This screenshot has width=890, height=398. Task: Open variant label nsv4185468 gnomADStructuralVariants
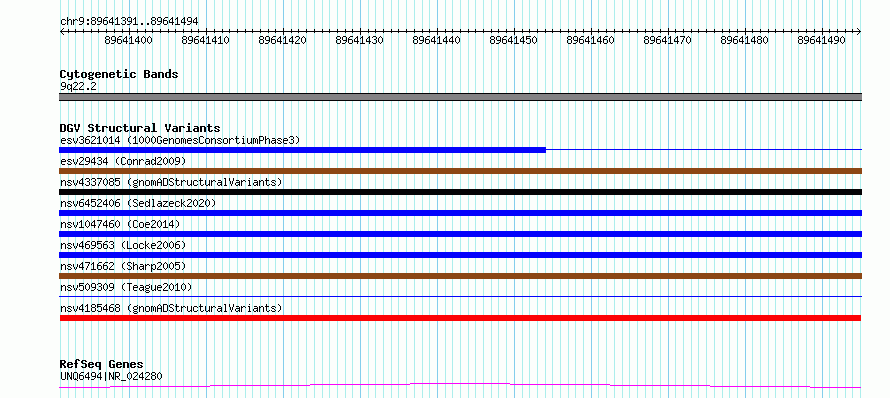pyautogui.click(x=171, y=308)
